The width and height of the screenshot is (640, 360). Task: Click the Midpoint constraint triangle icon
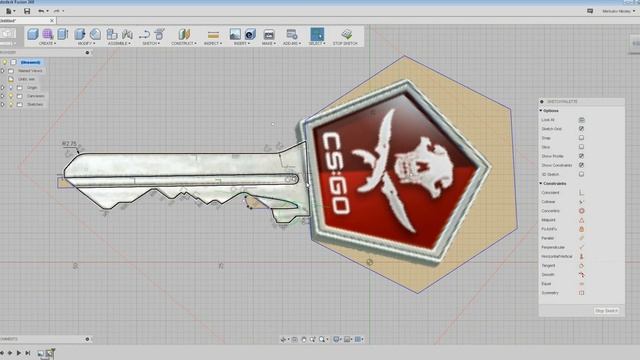tap(582, 220)
